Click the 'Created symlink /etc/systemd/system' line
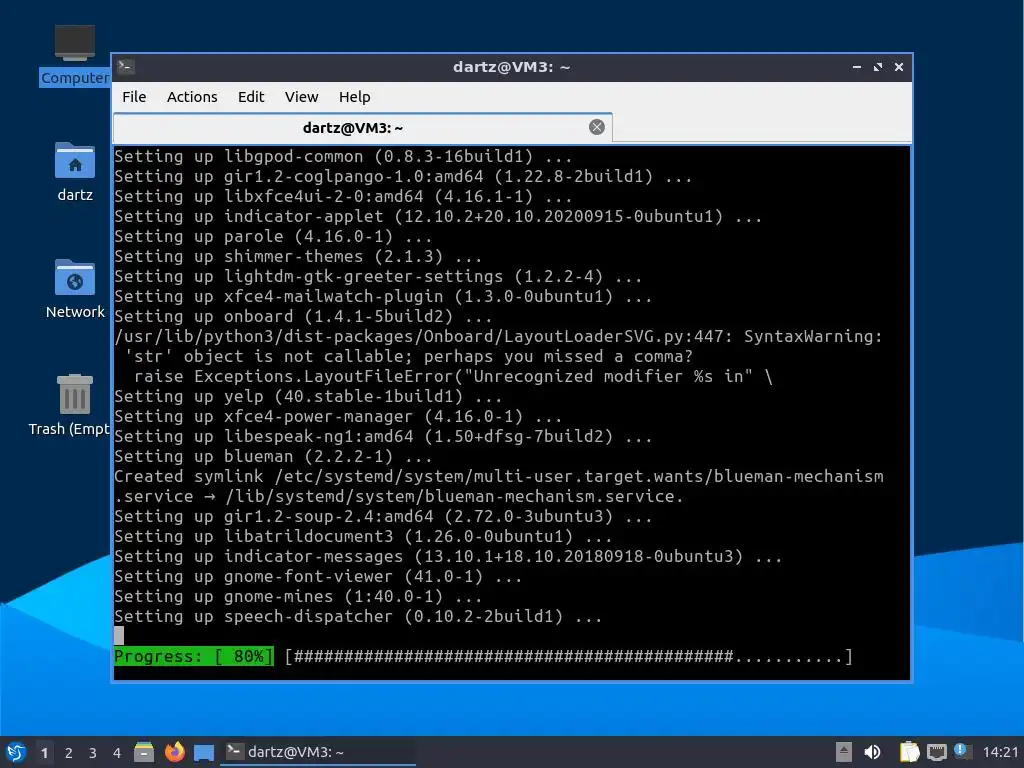Screen dimensions: 1024x768 tap(499, 477)
